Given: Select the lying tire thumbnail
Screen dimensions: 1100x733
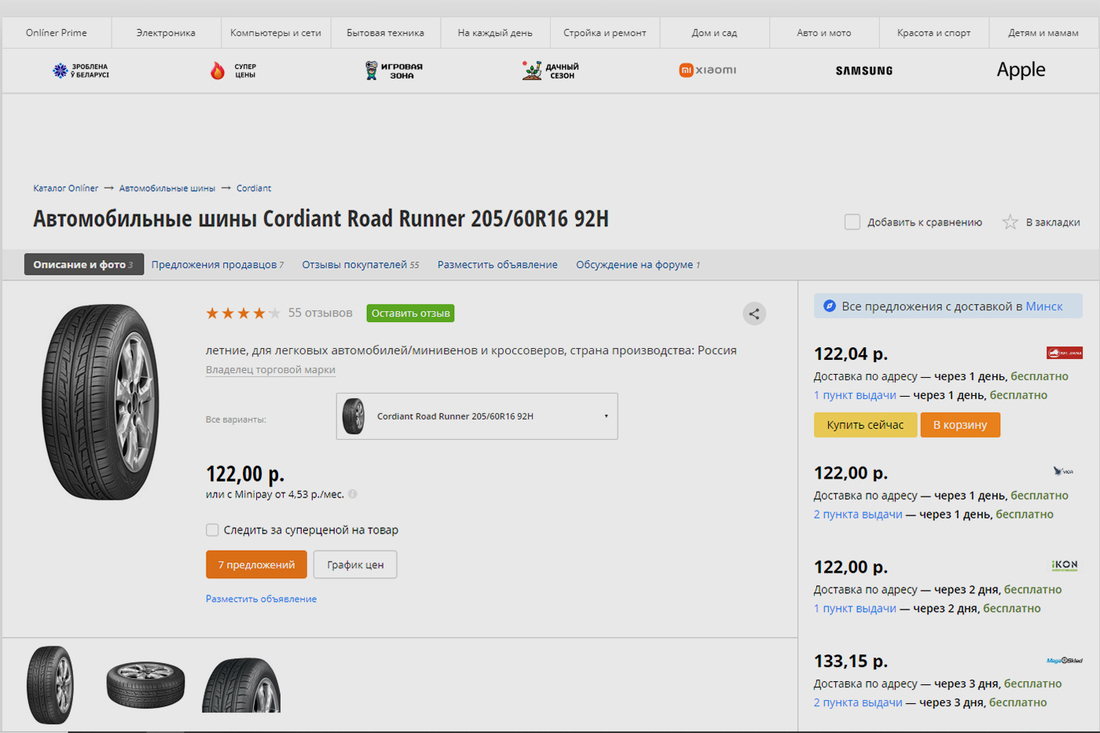Looking at the screenshot, I should tap(145, 684).
